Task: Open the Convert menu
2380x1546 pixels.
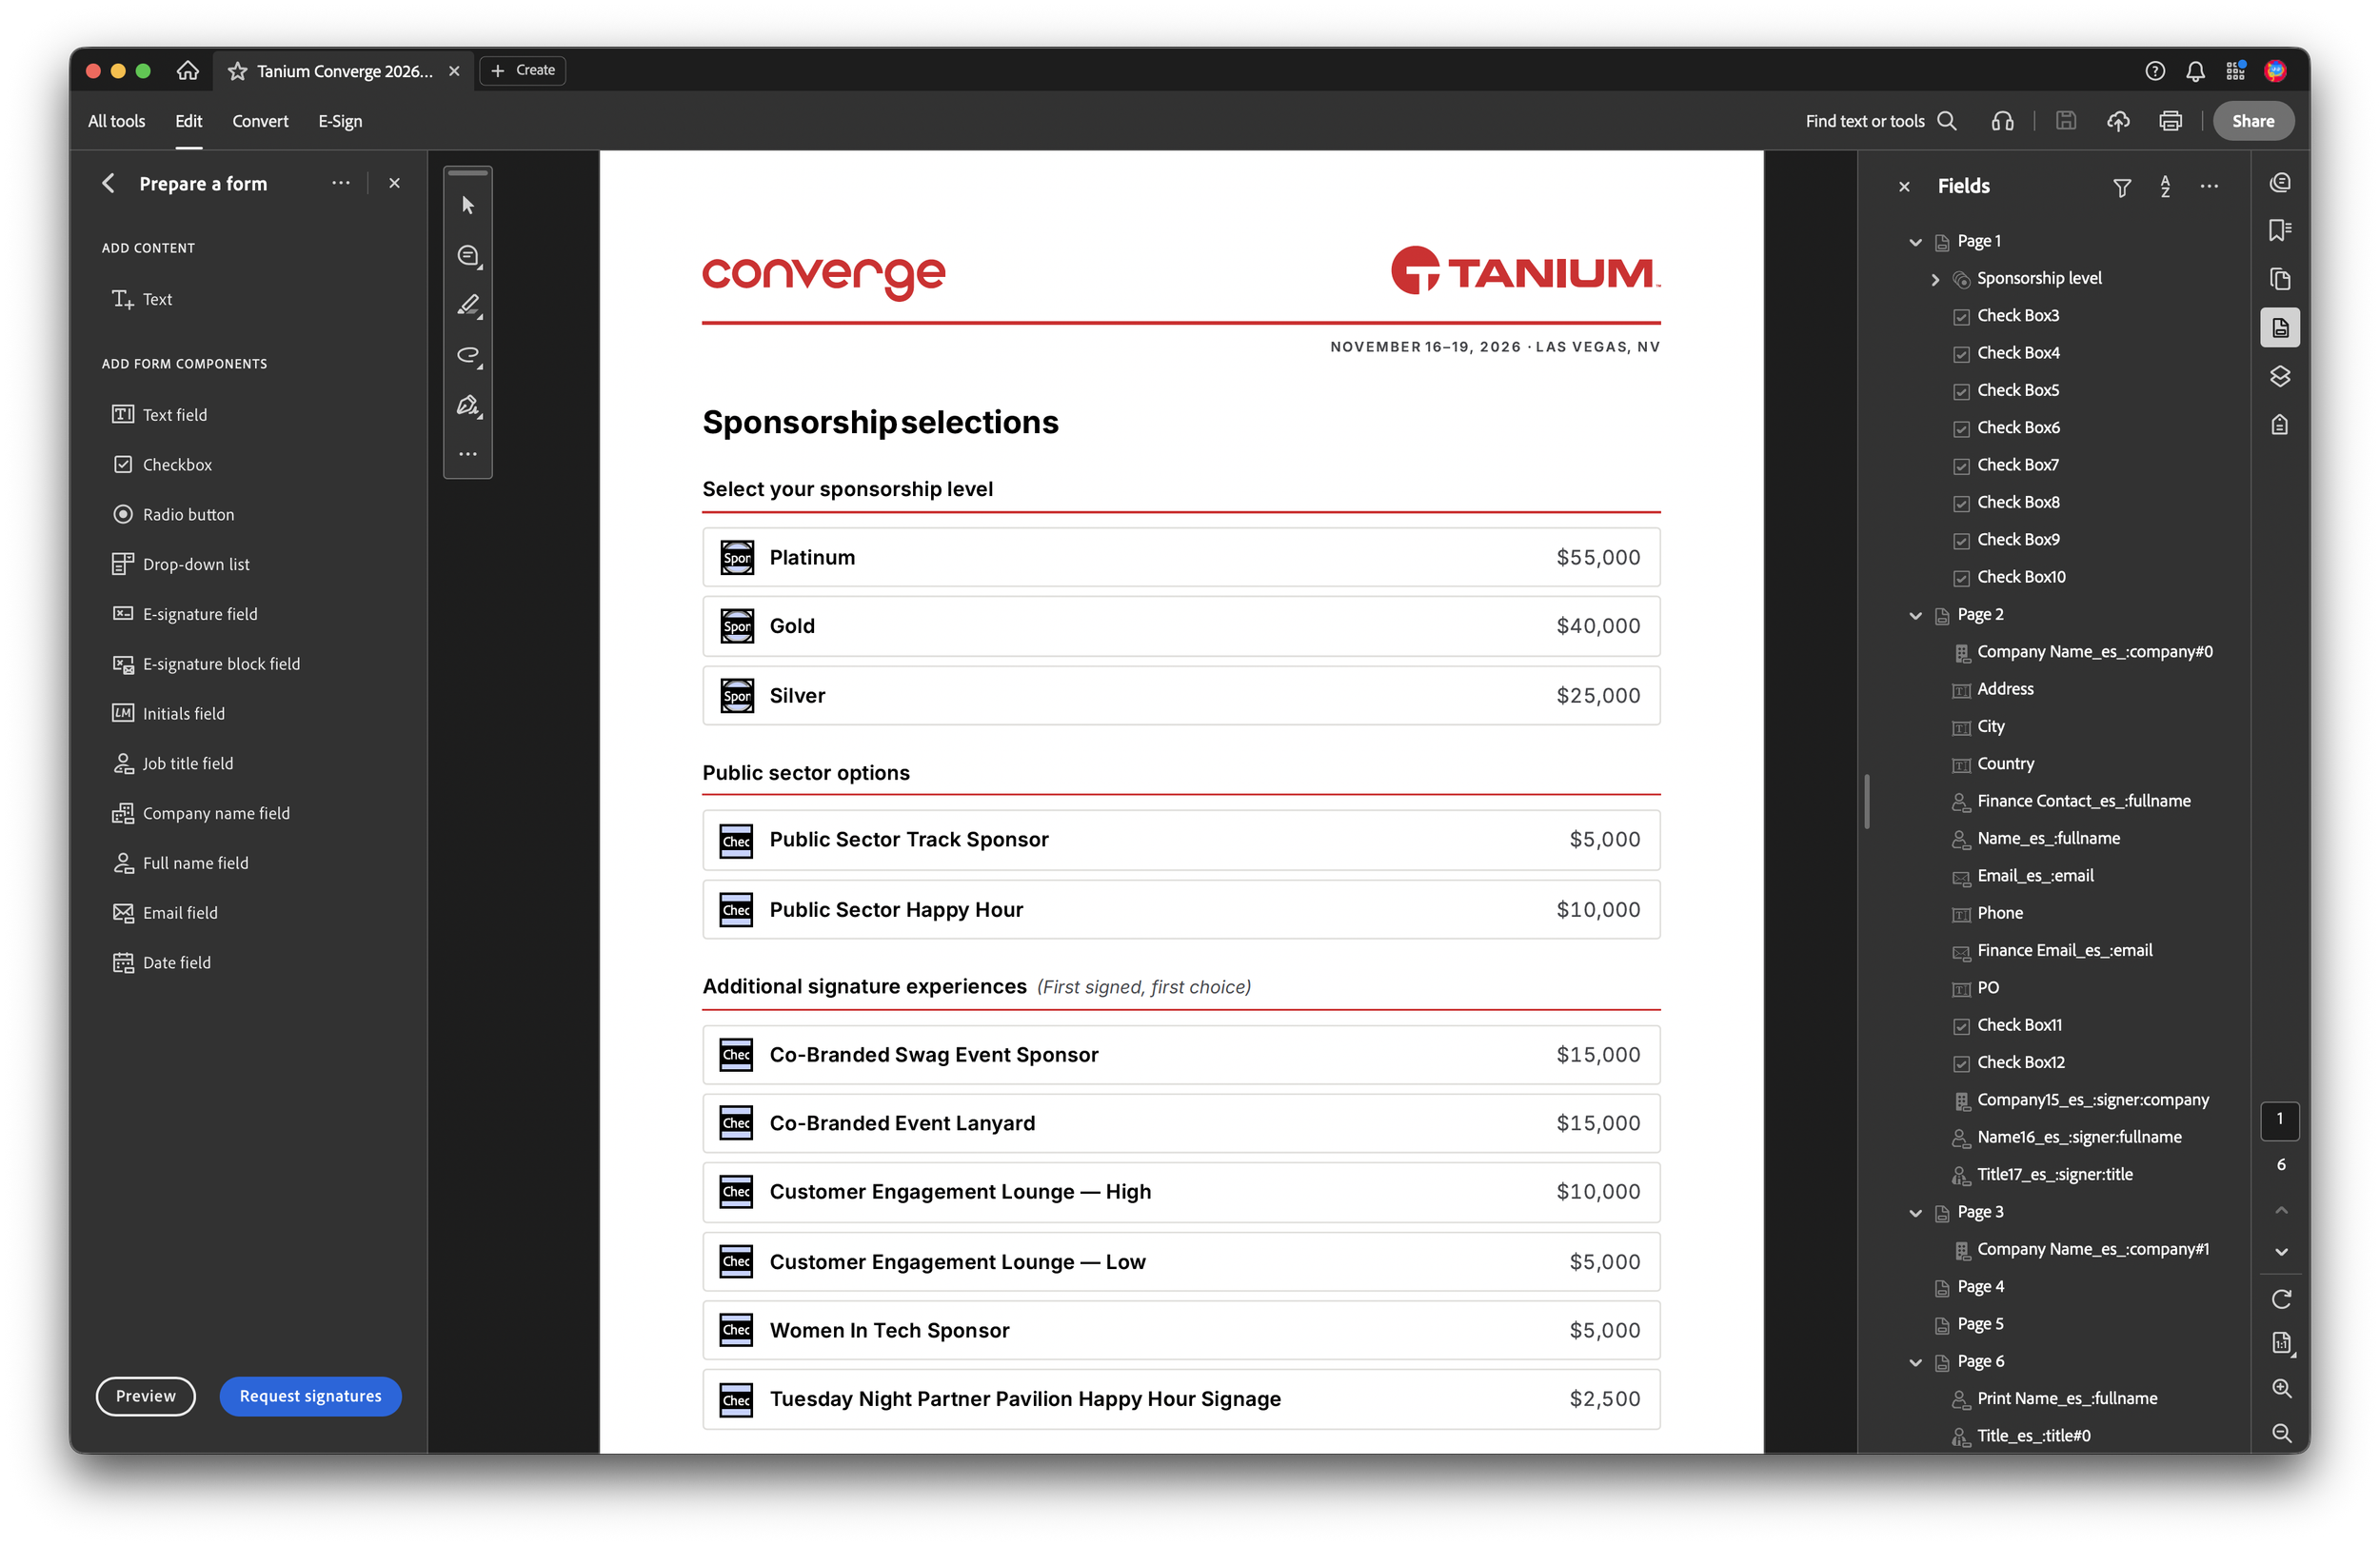Action: point(260,121)
